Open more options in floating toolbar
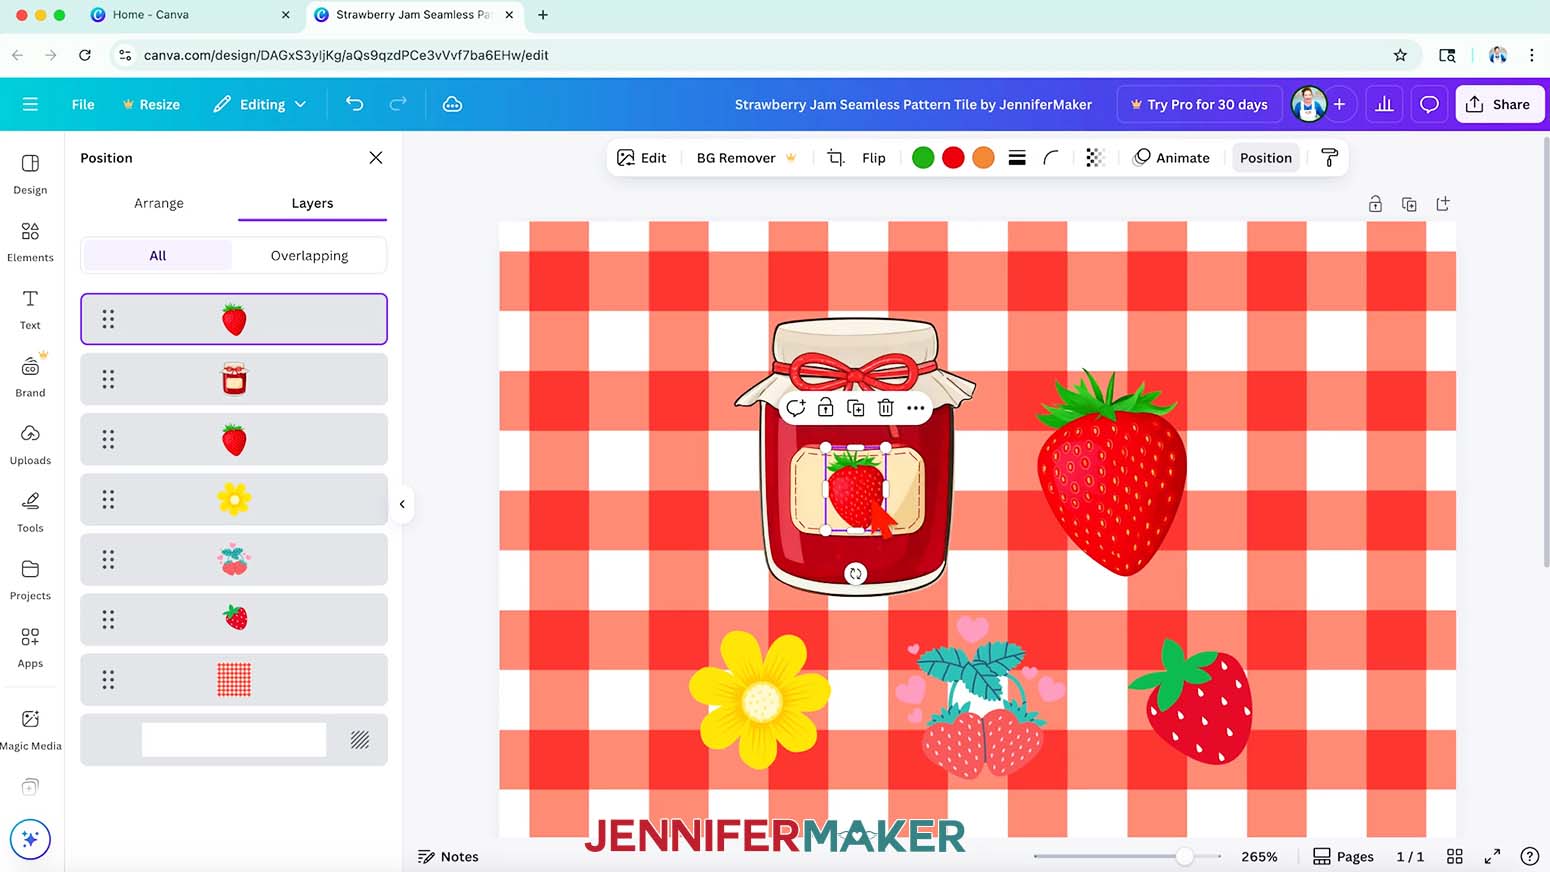The height and width of the screenshot is (872, 1550). (916, 408)
